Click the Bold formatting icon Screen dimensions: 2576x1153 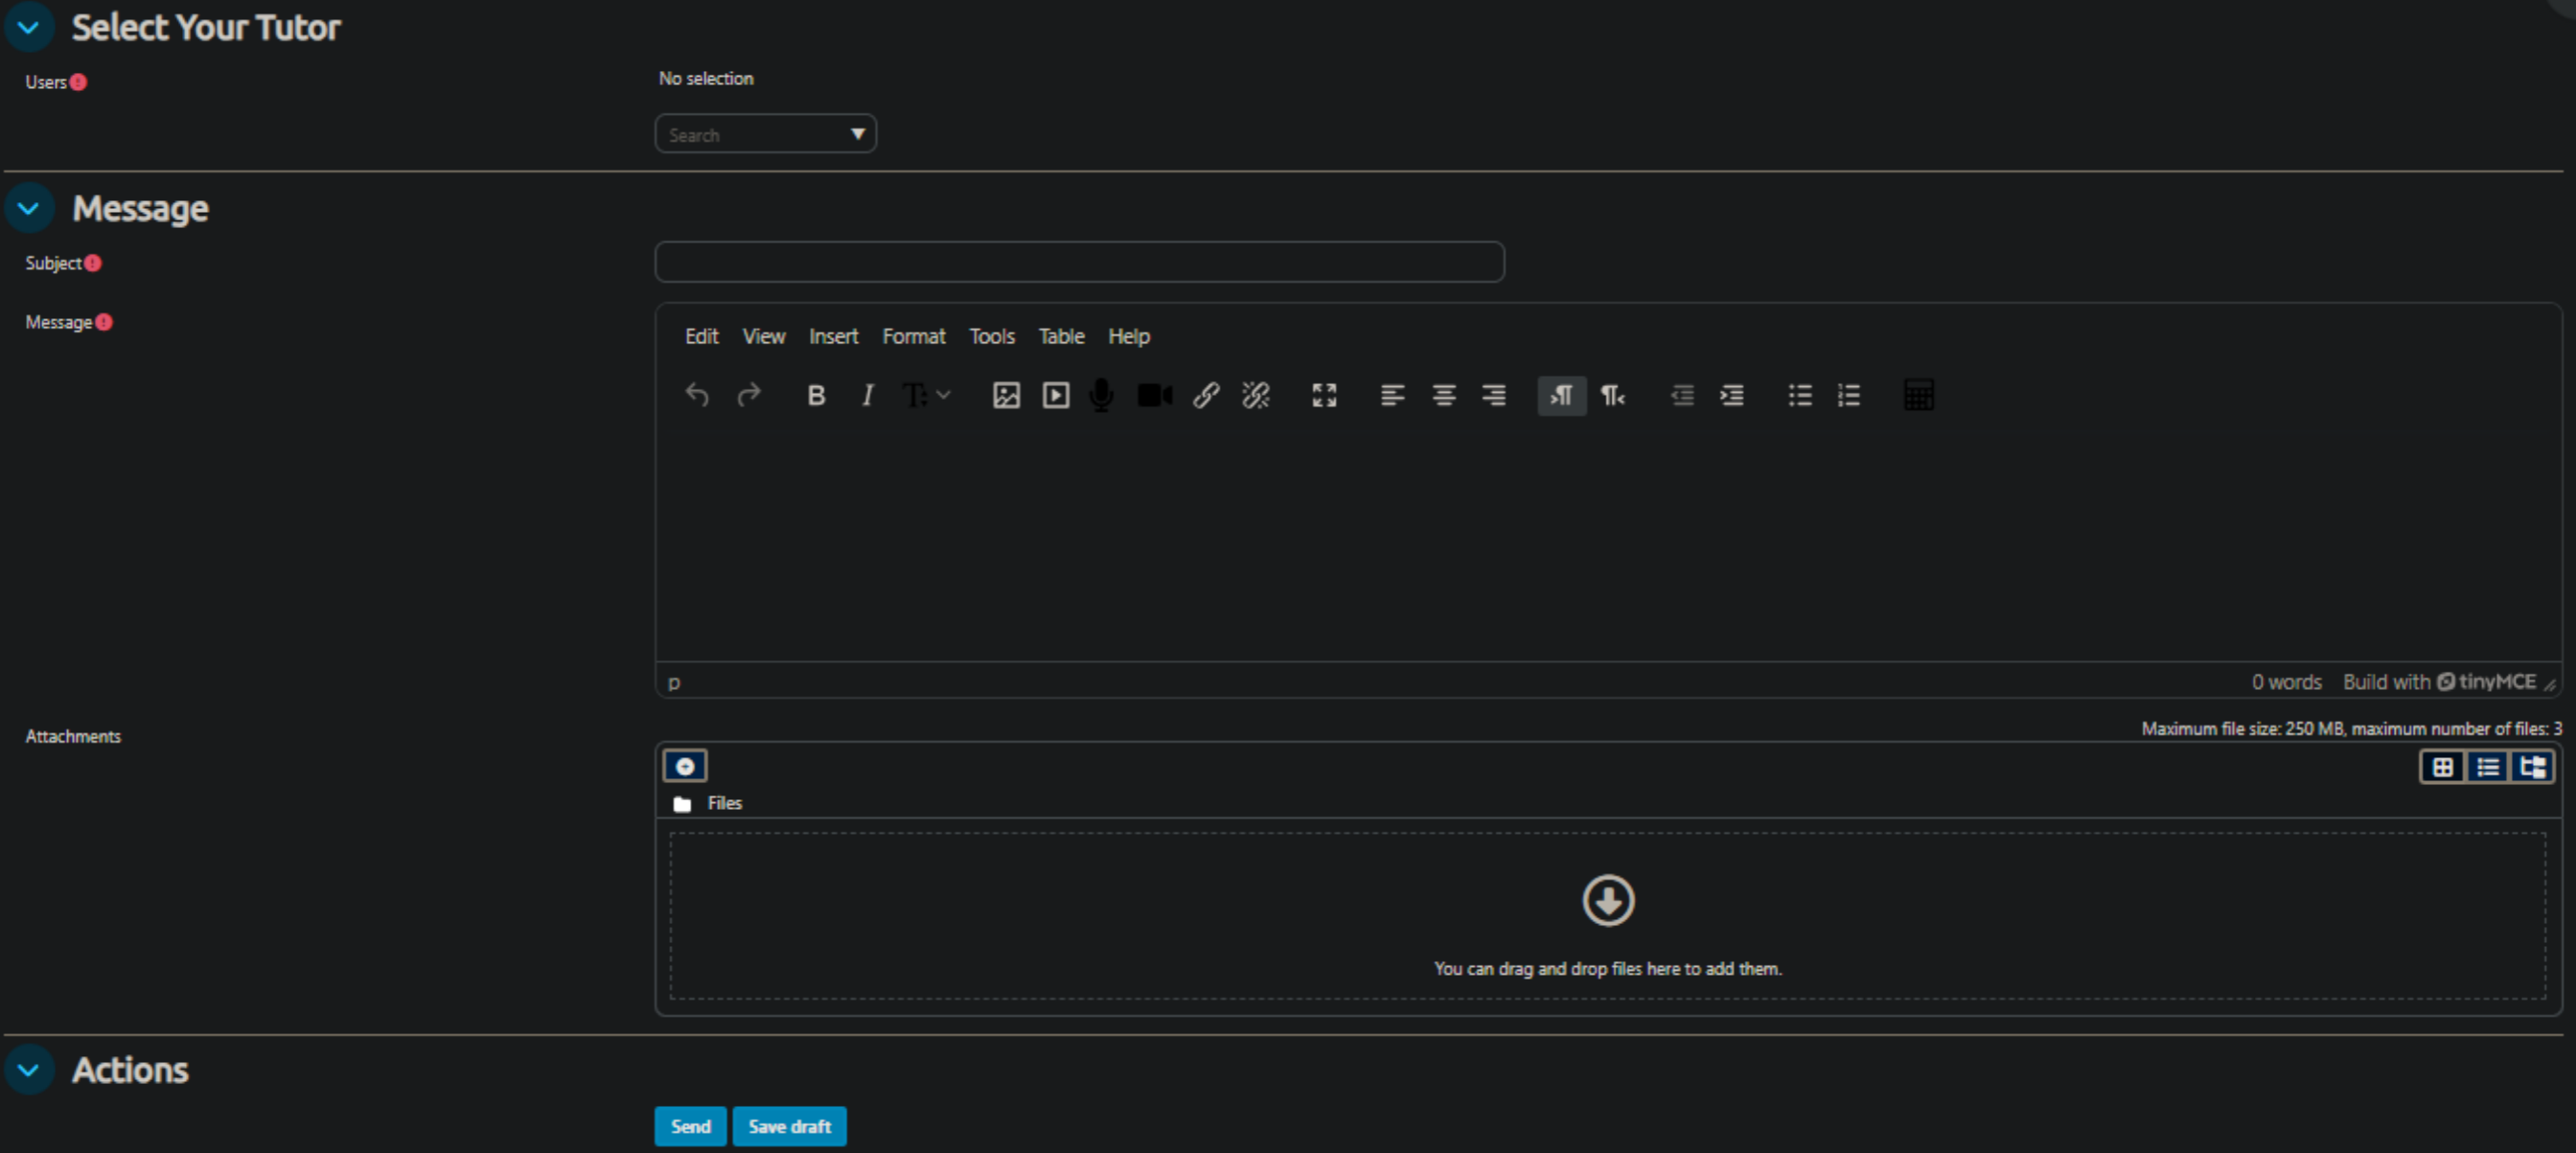coord(816,396)
